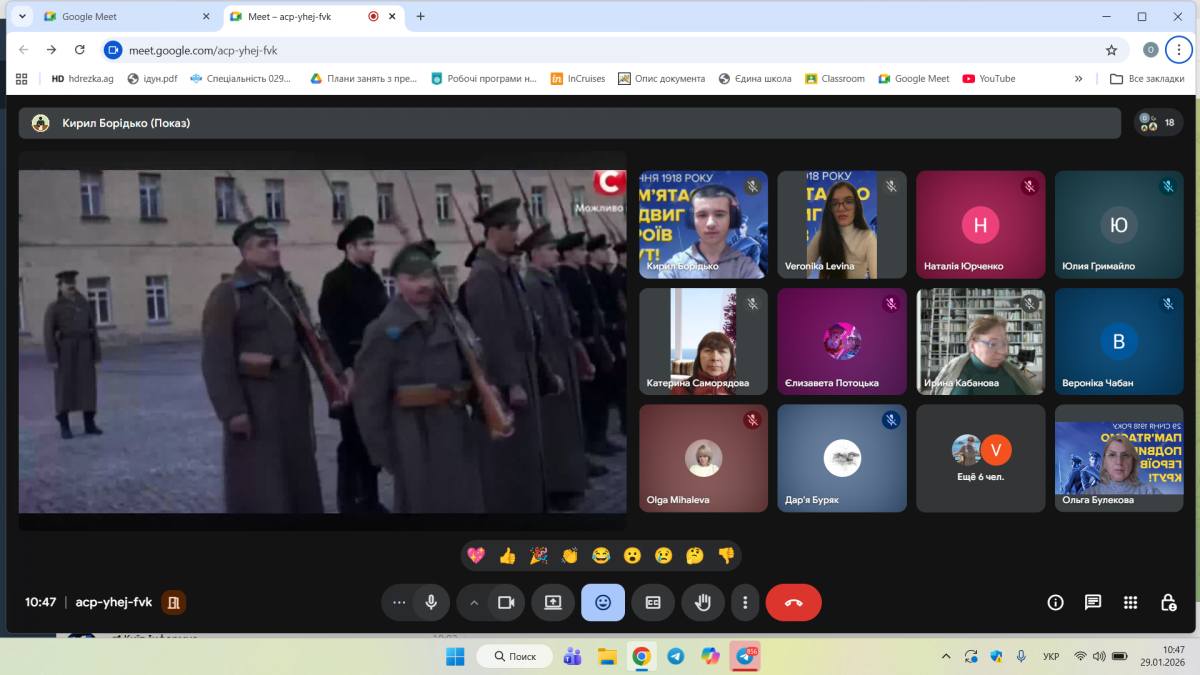Open more options vertical dots menu

coord(745,602)
